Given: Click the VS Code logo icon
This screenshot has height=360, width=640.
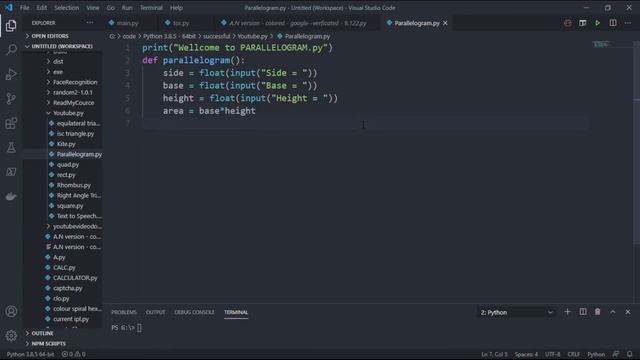Looking at the screenshot, I should click(x=9, y=7).
